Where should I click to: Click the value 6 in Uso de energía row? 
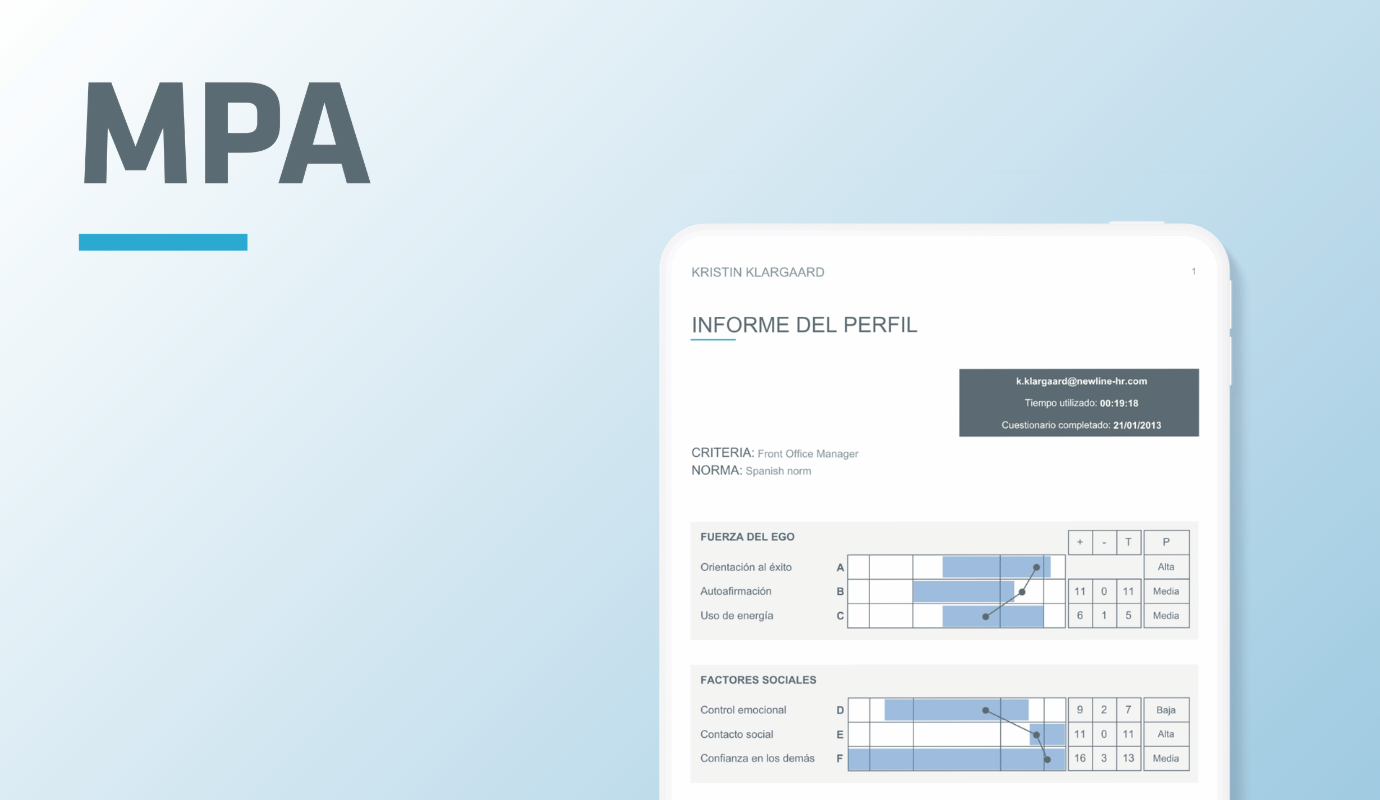point(1080,616)
